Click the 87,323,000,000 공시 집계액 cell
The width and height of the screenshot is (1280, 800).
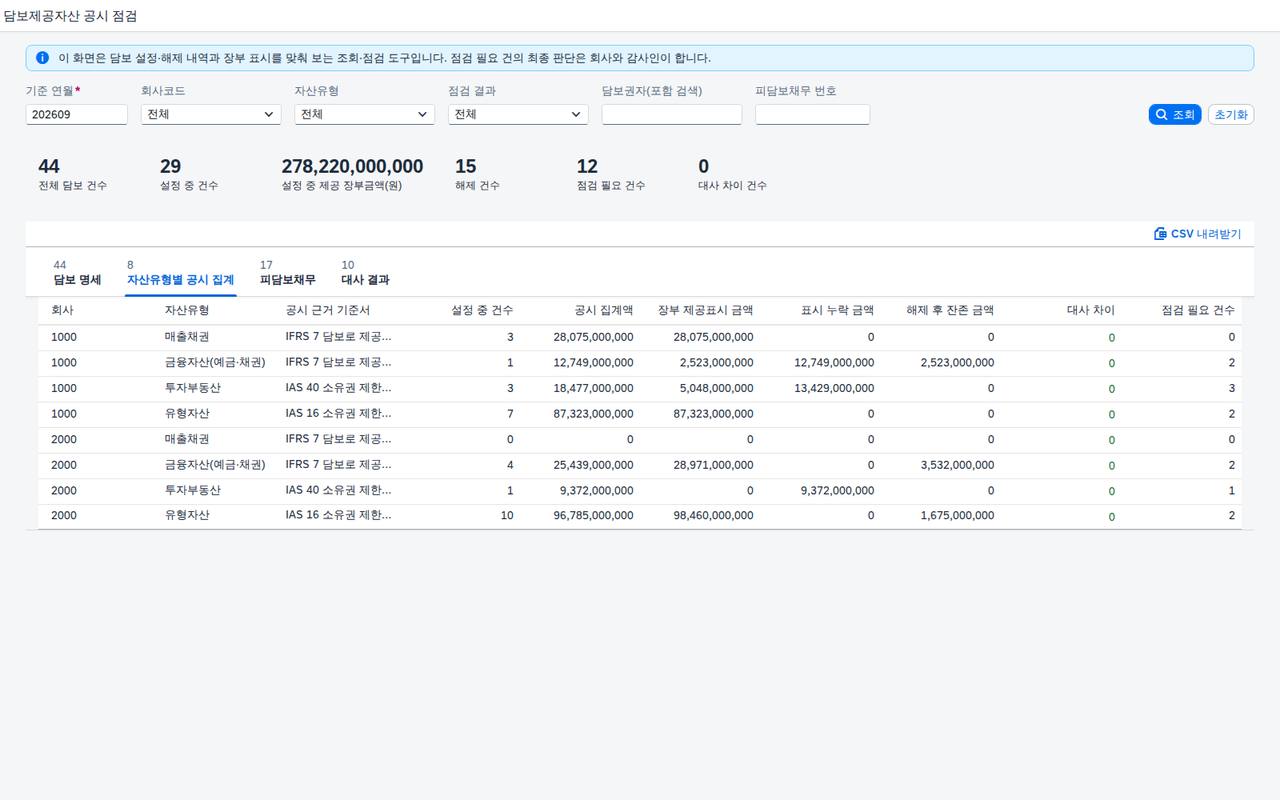pos(594,414)
